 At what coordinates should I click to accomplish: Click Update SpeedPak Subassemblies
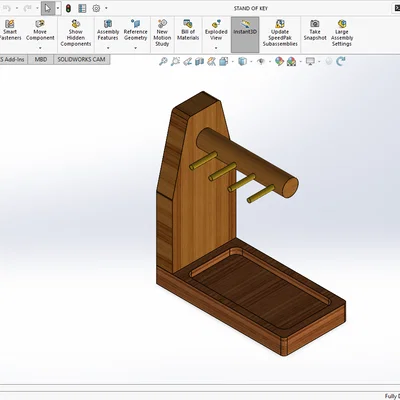pos(280,33)
